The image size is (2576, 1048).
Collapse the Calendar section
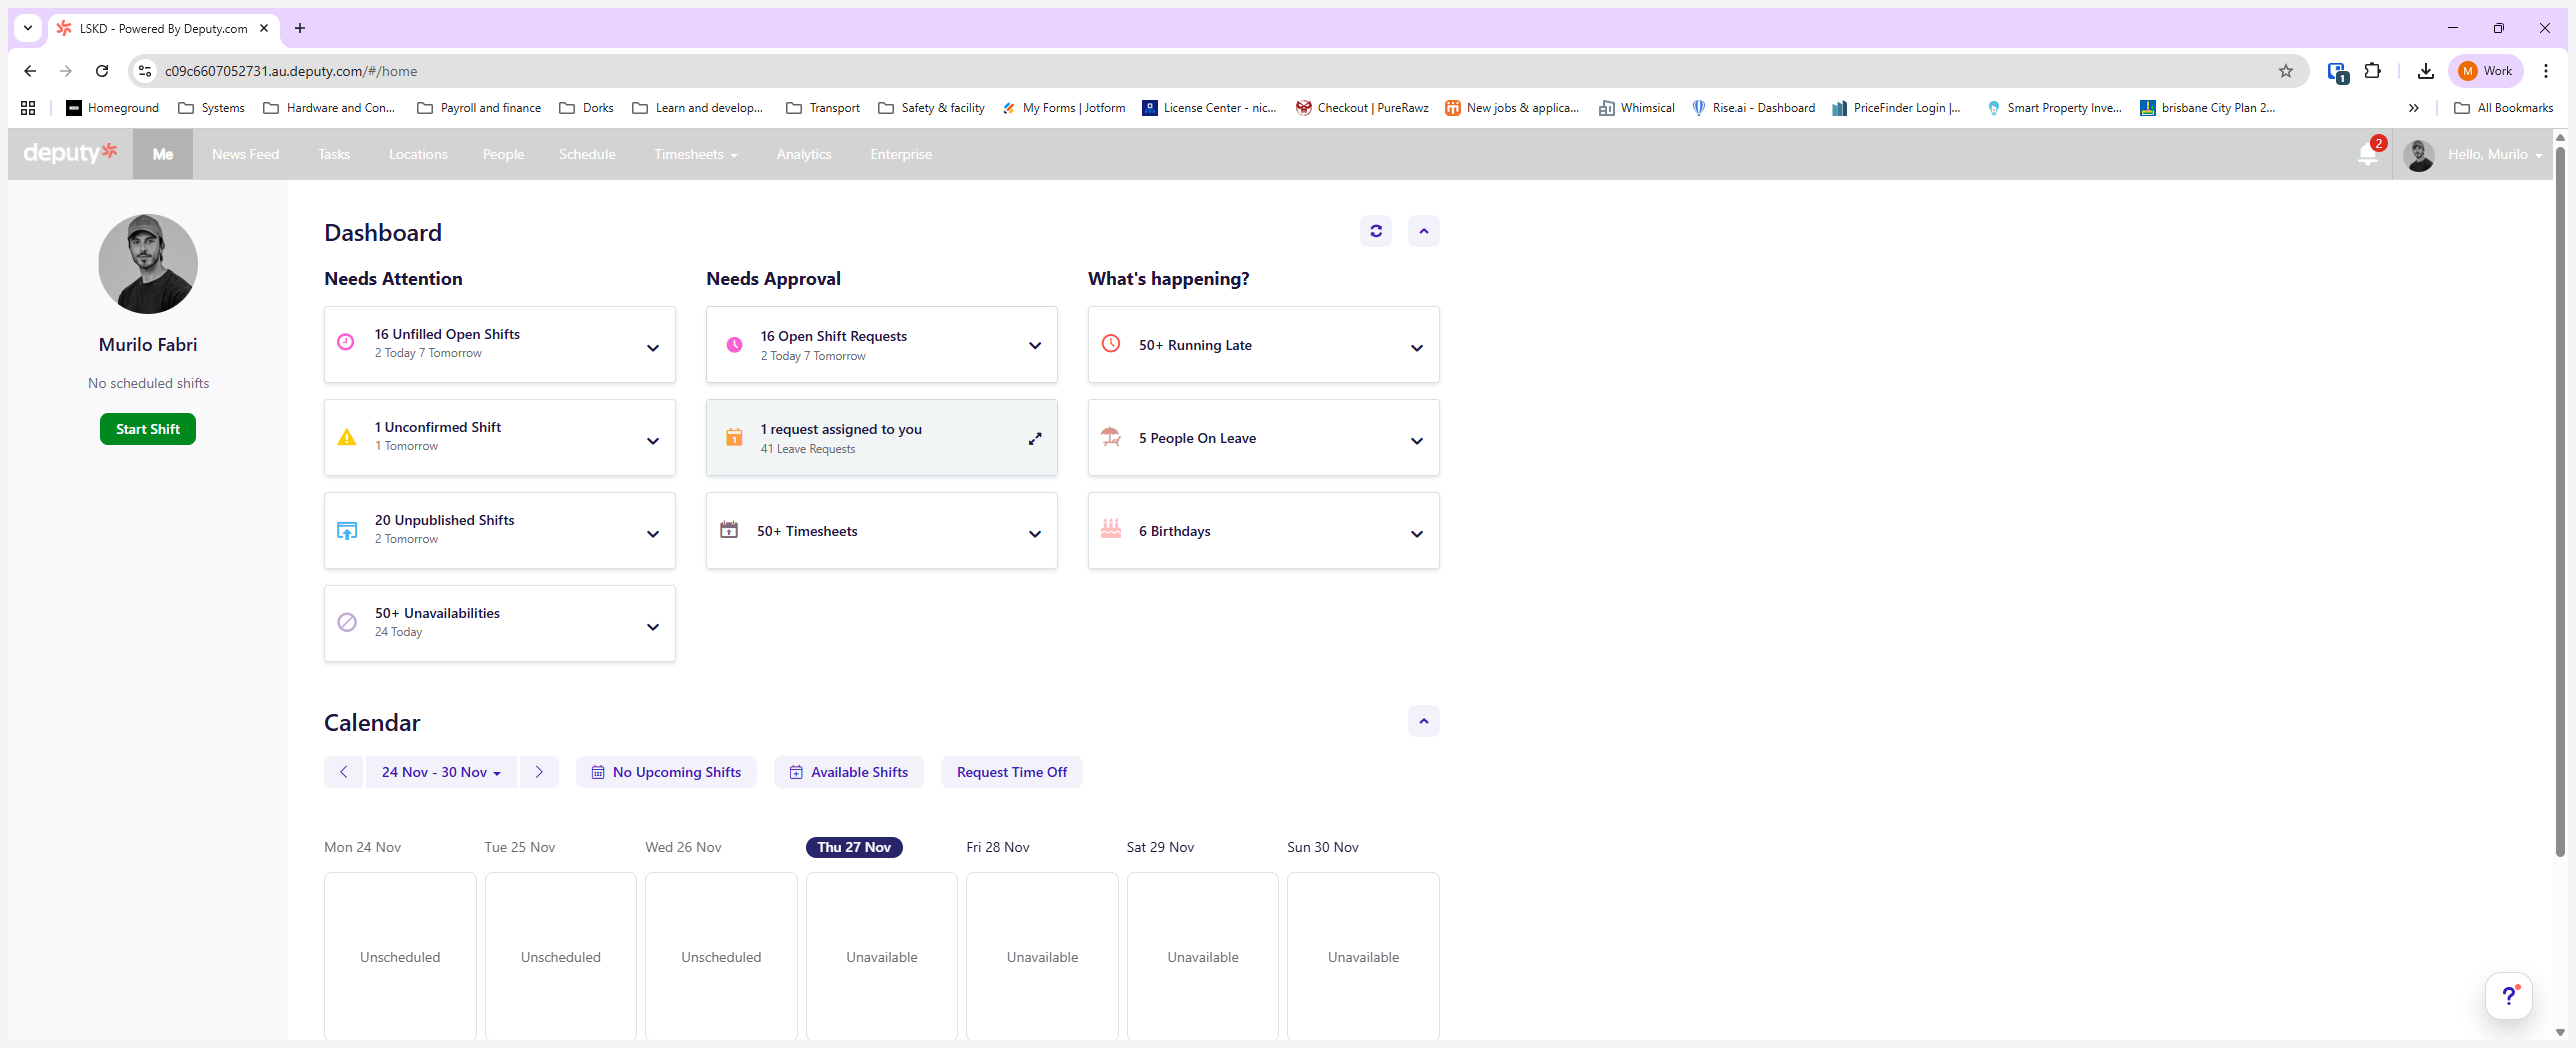pos(1423,721)
